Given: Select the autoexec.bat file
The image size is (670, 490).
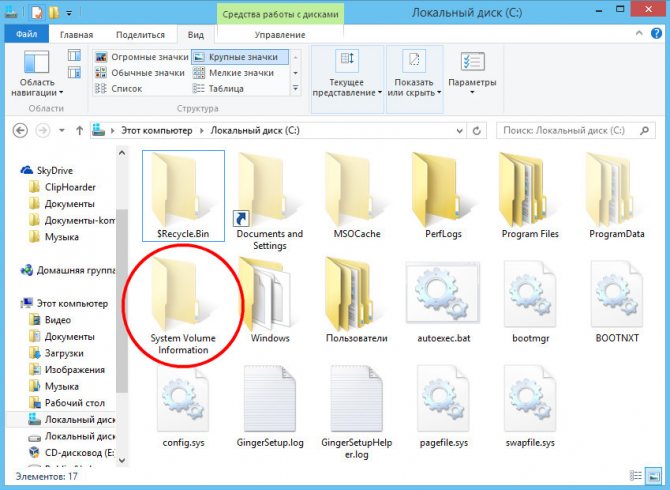Looking at the screenshot, I should click(x=443, y=300).
